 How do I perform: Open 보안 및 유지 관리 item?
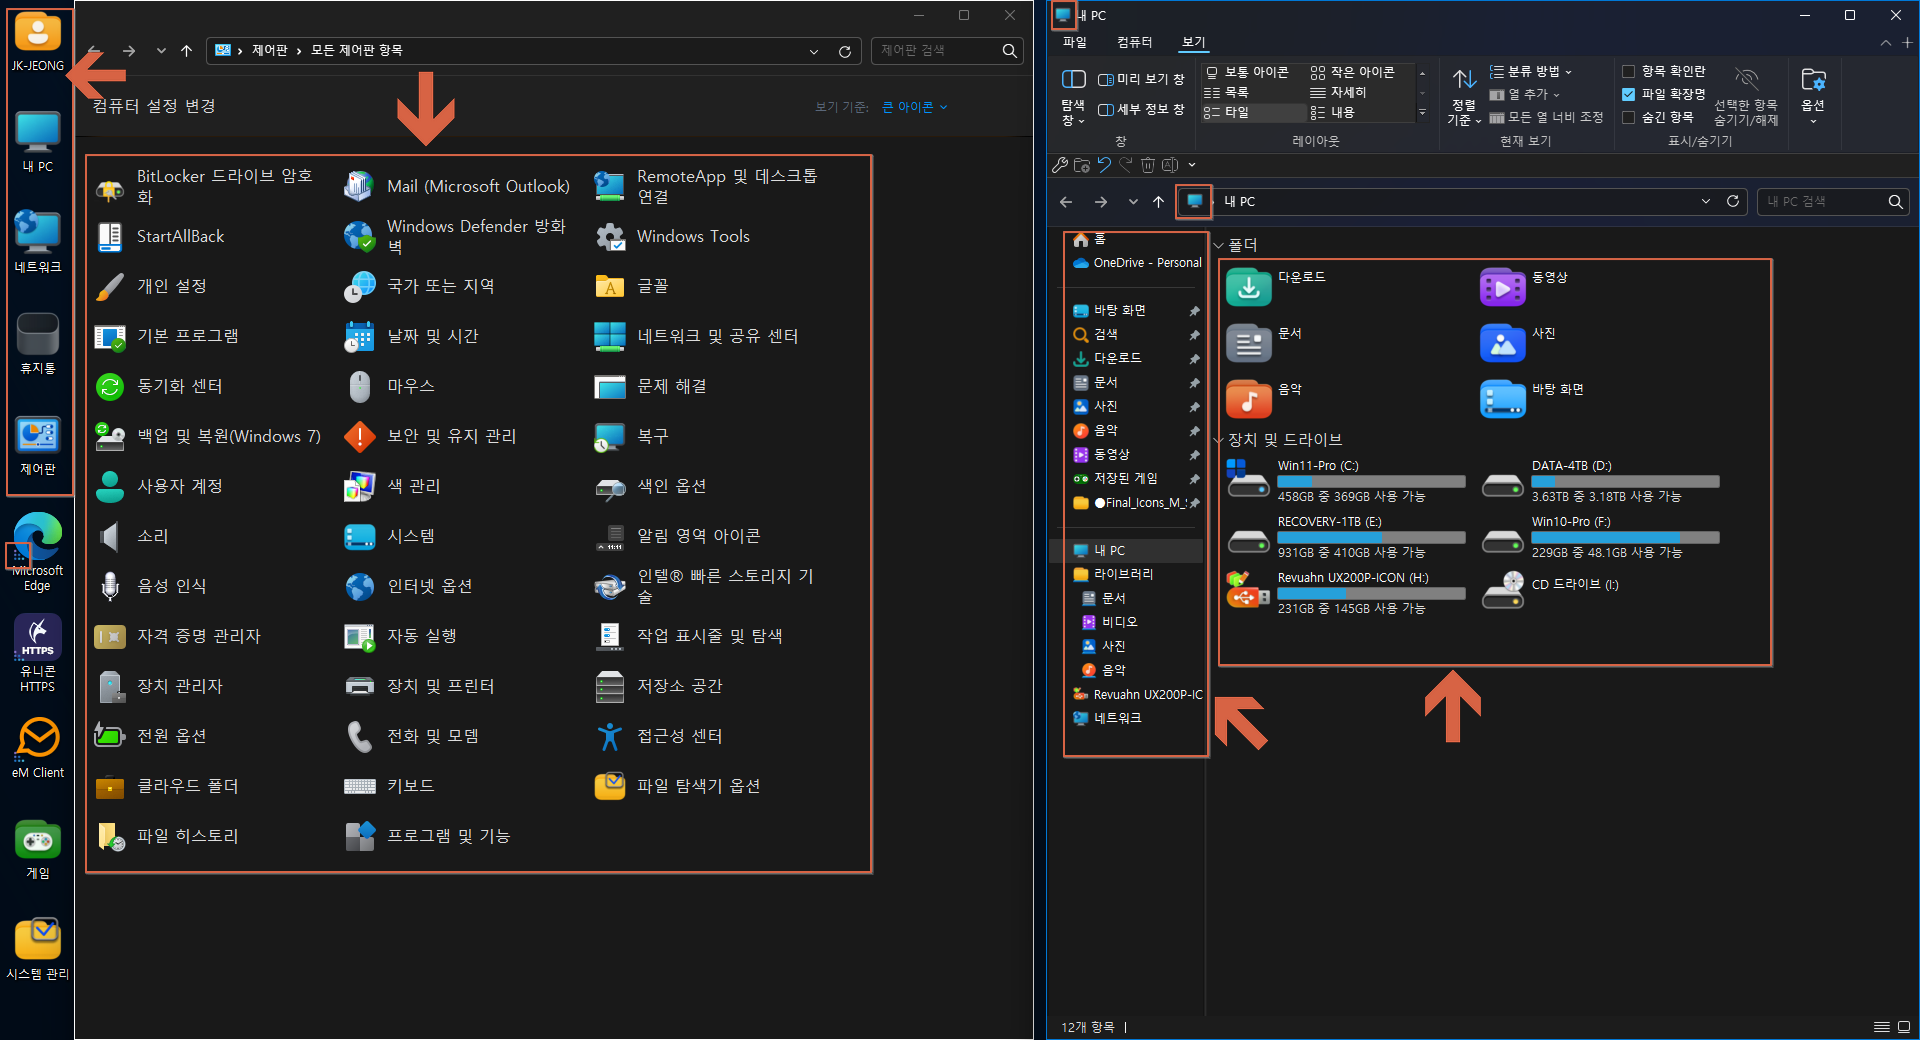click(x=431, y=436)
